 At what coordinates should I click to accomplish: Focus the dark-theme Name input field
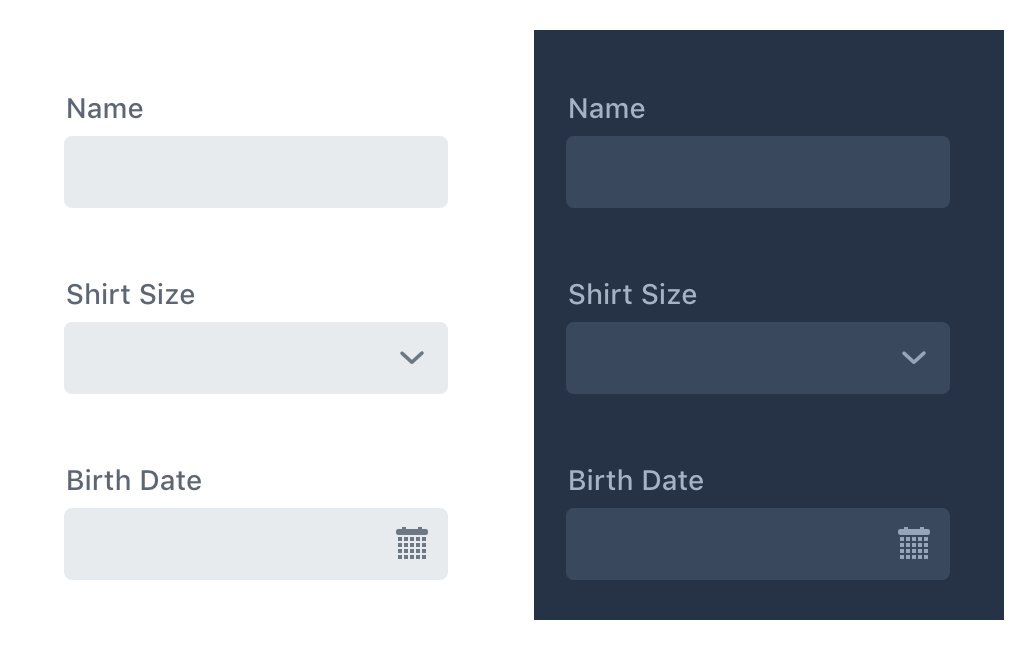(x=758, y=172)
